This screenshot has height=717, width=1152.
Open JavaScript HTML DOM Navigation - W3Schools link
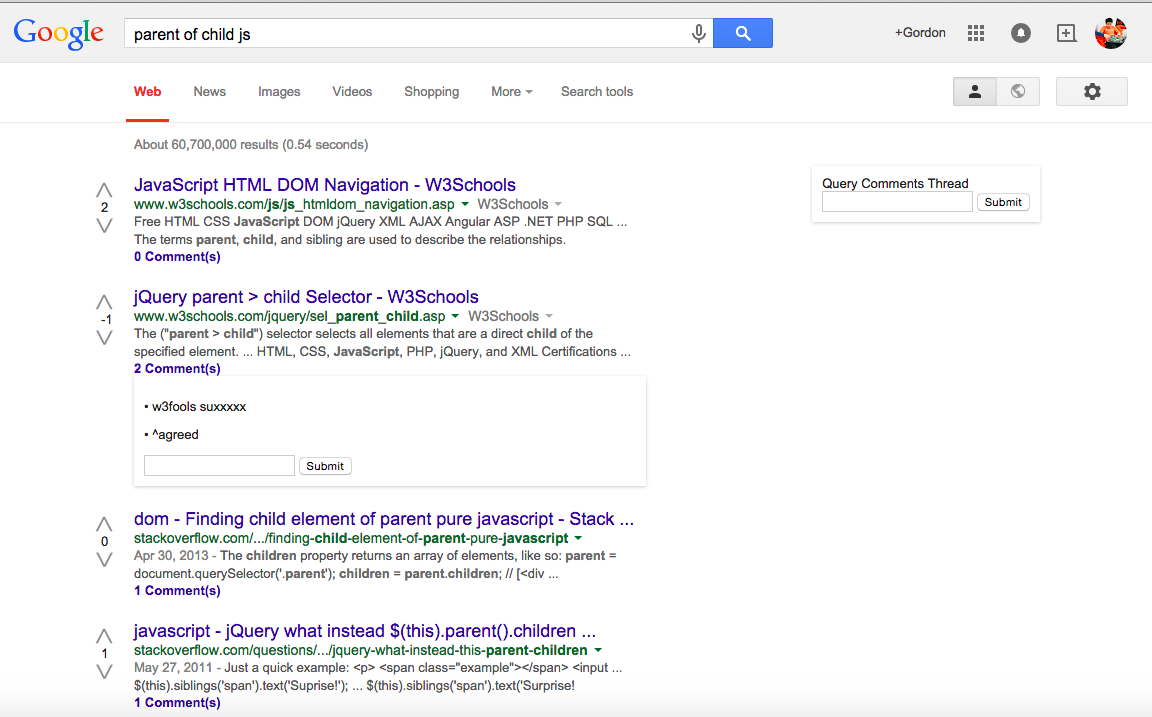[325, 185]
